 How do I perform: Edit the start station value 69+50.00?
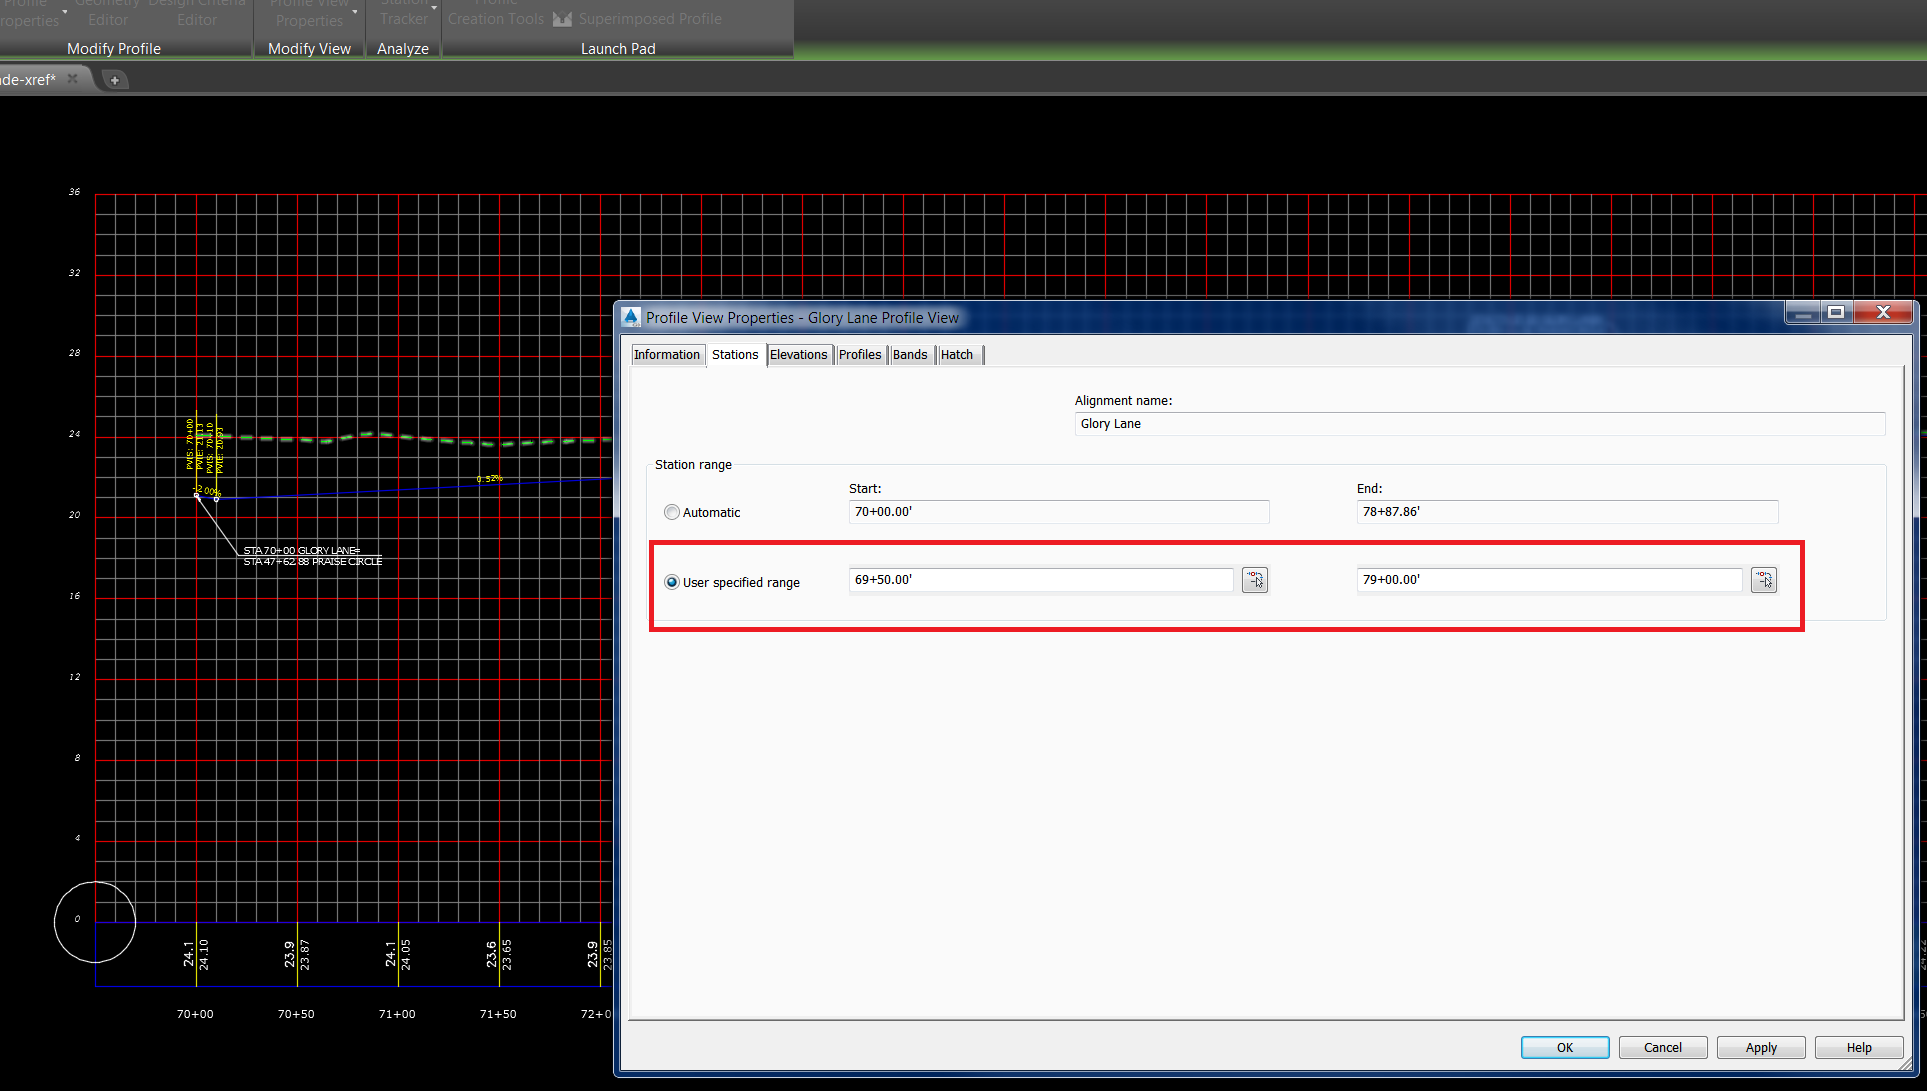click(x=1040, y=579)
